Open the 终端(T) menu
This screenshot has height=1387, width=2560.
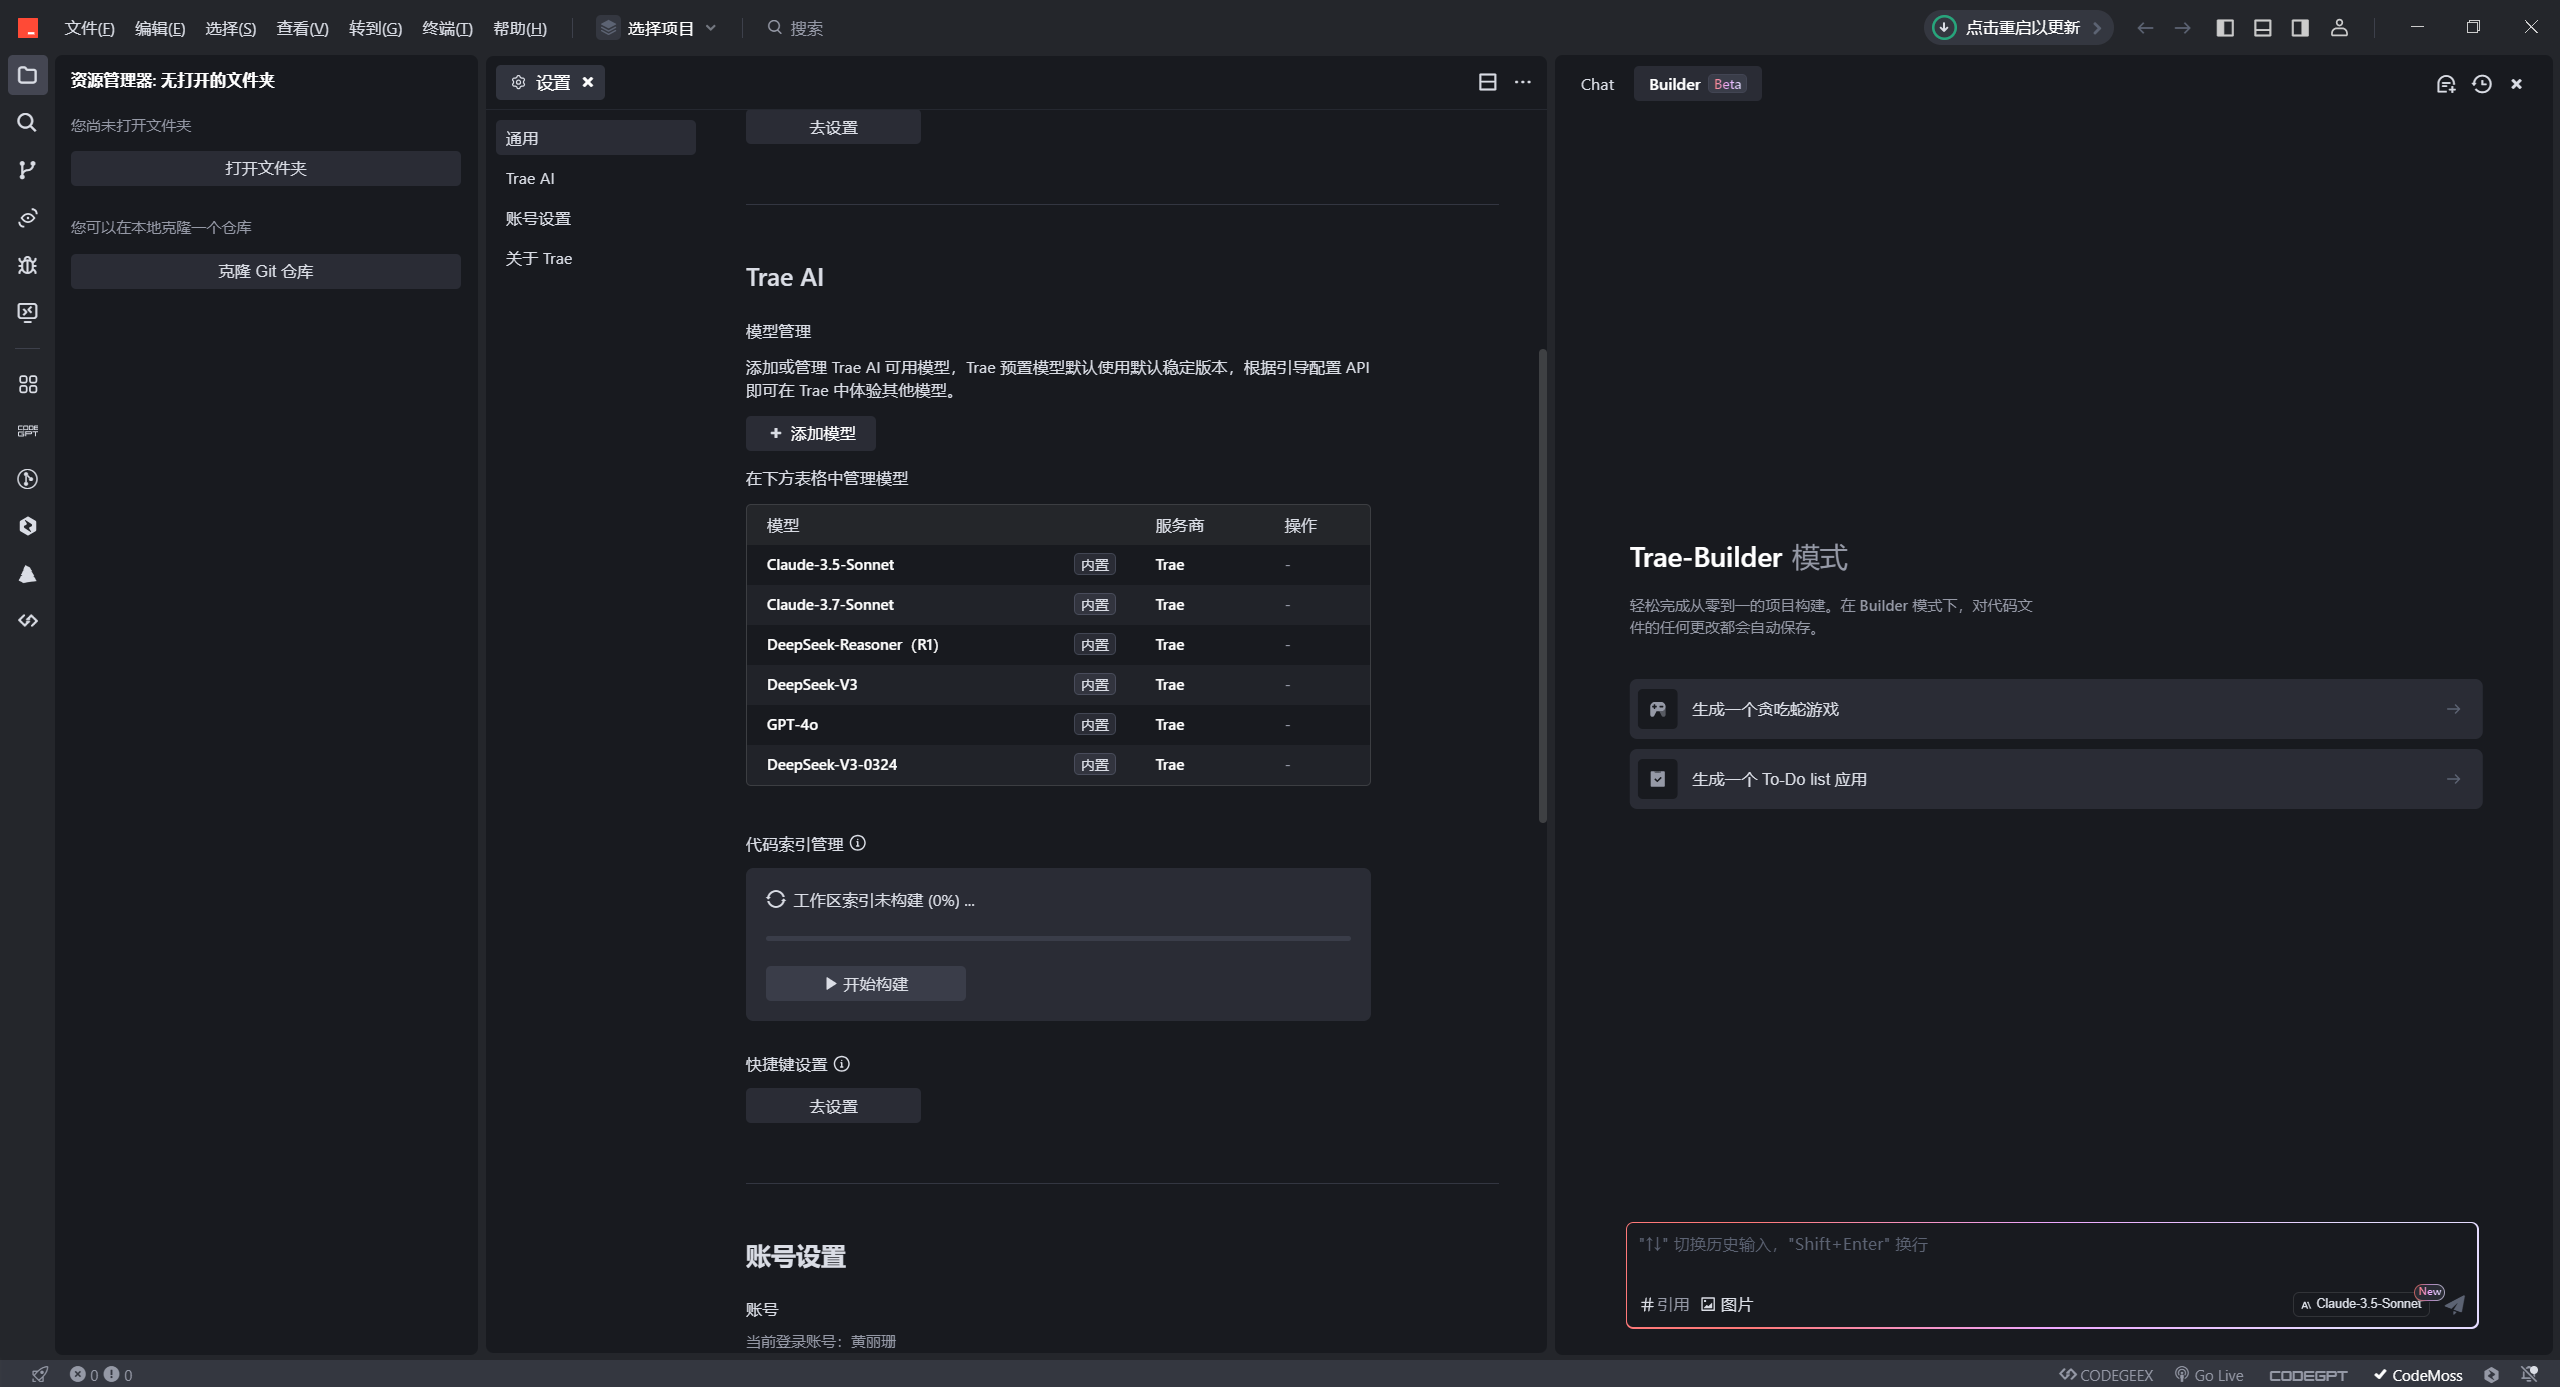pyautogui.click(x=446, y=28)
